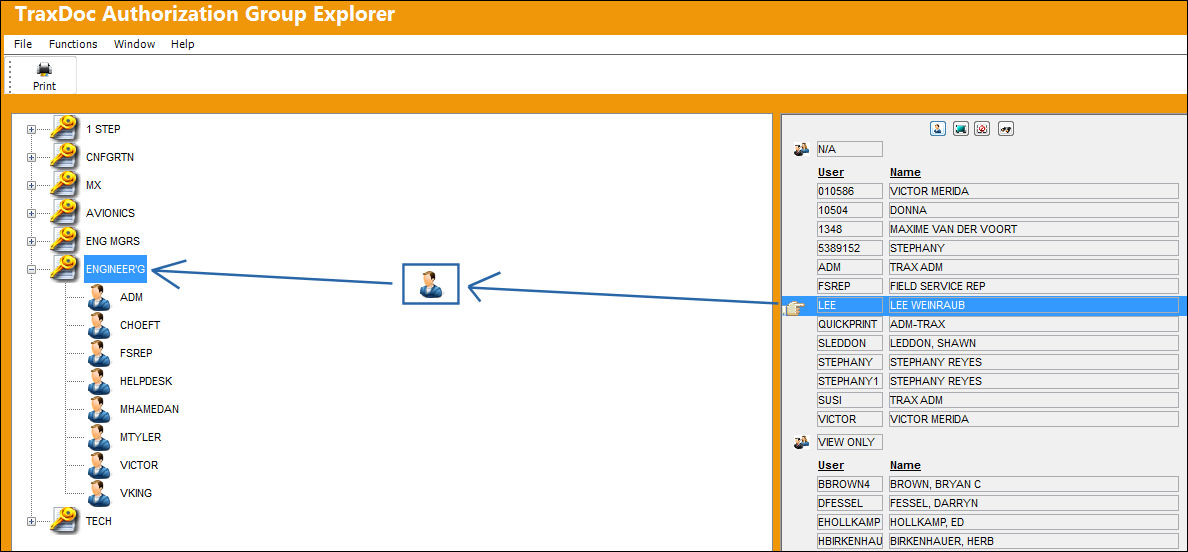Expand the MX group node
Screen dimensions: 1188x552
click(x=31, y=186)
